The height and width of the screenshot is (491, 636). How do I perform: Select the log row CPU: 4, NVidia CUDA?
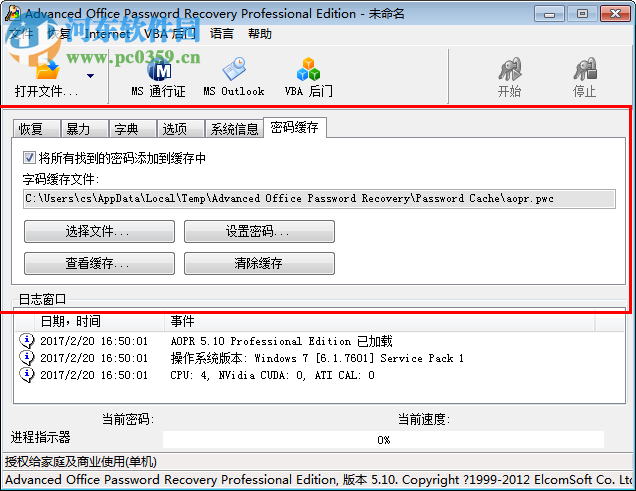320,375
